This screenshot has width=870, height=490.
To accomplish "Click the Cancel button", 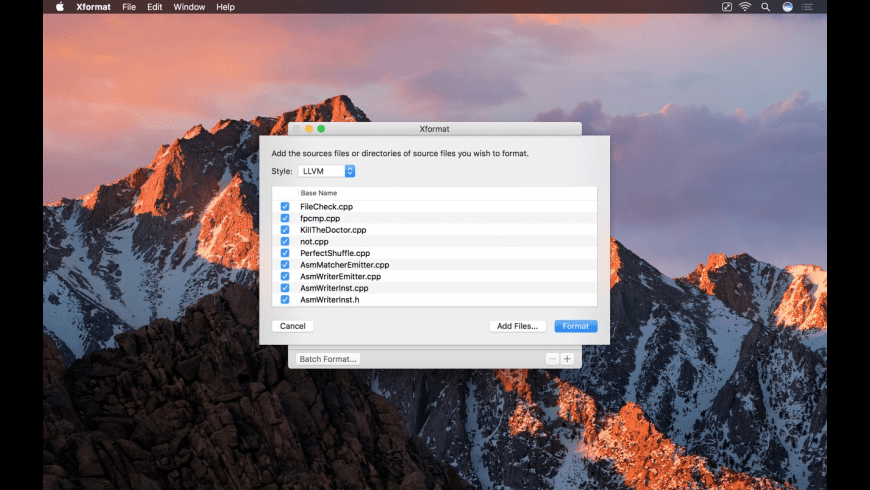I will (x=292, y=326).
